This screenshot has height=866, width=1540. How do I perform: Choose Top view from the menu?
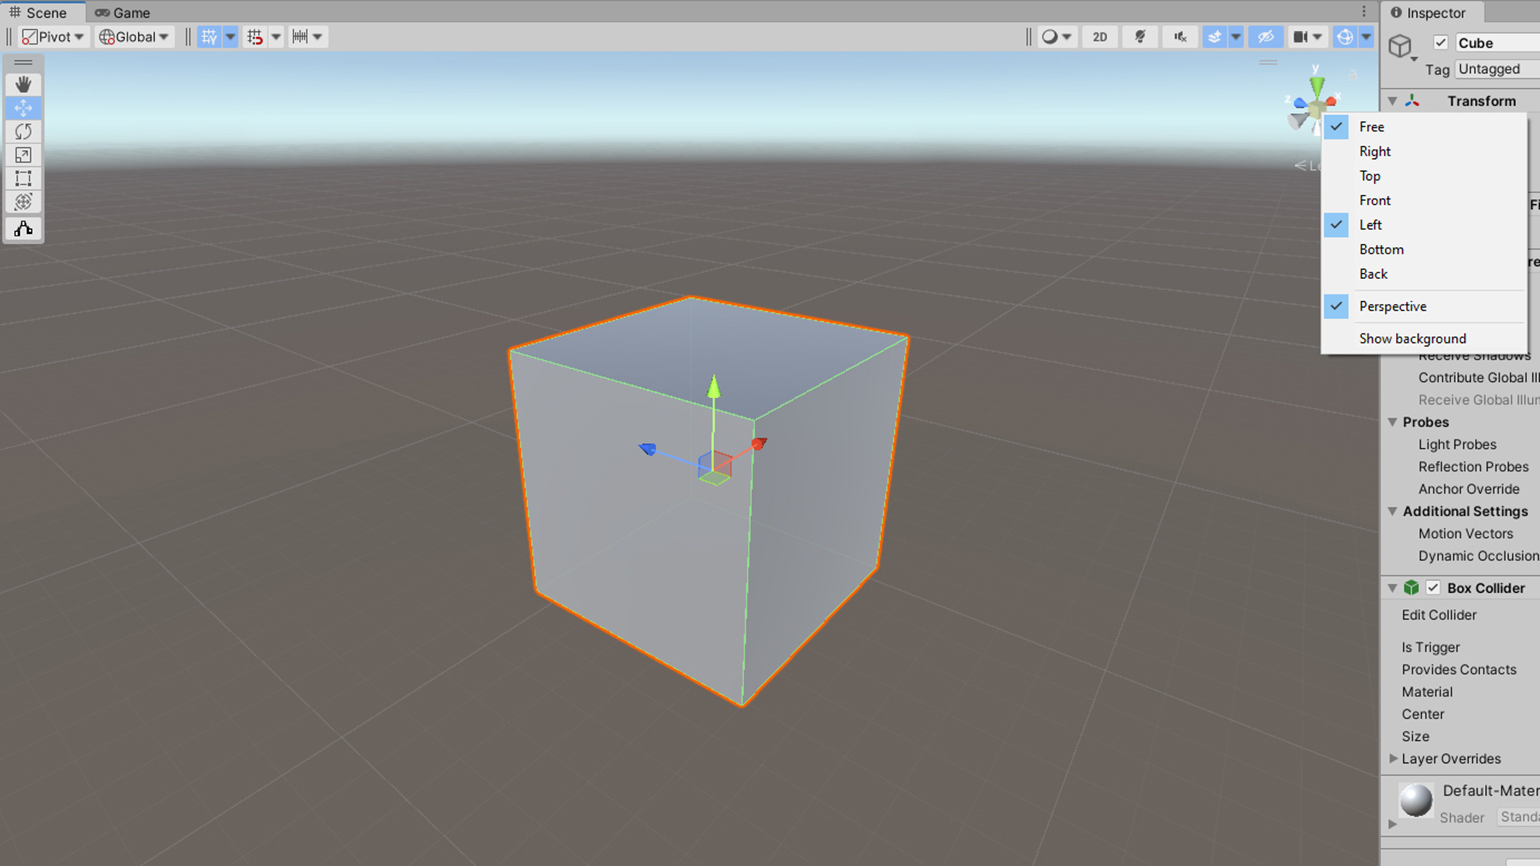point(1370,176)
